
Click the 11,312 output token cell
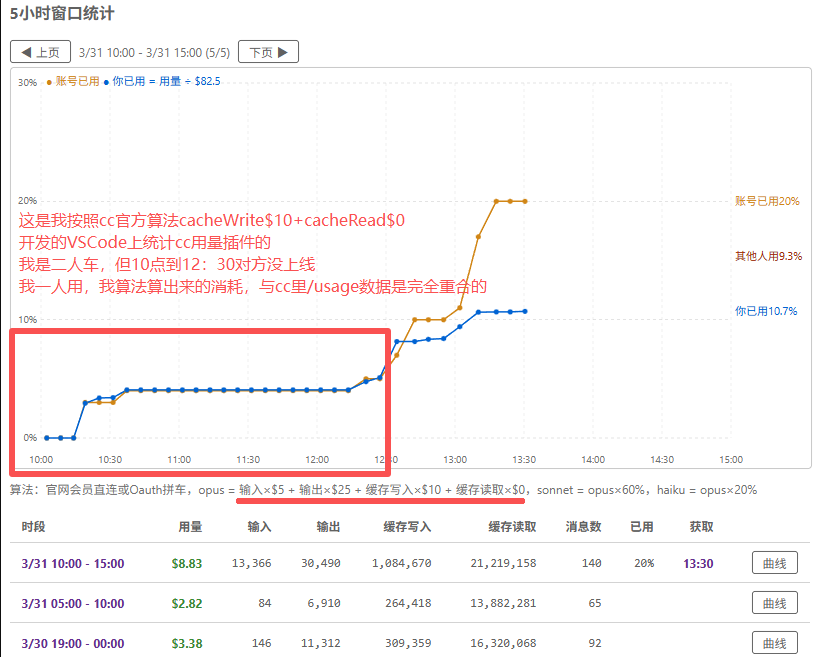tap(320, 643)
